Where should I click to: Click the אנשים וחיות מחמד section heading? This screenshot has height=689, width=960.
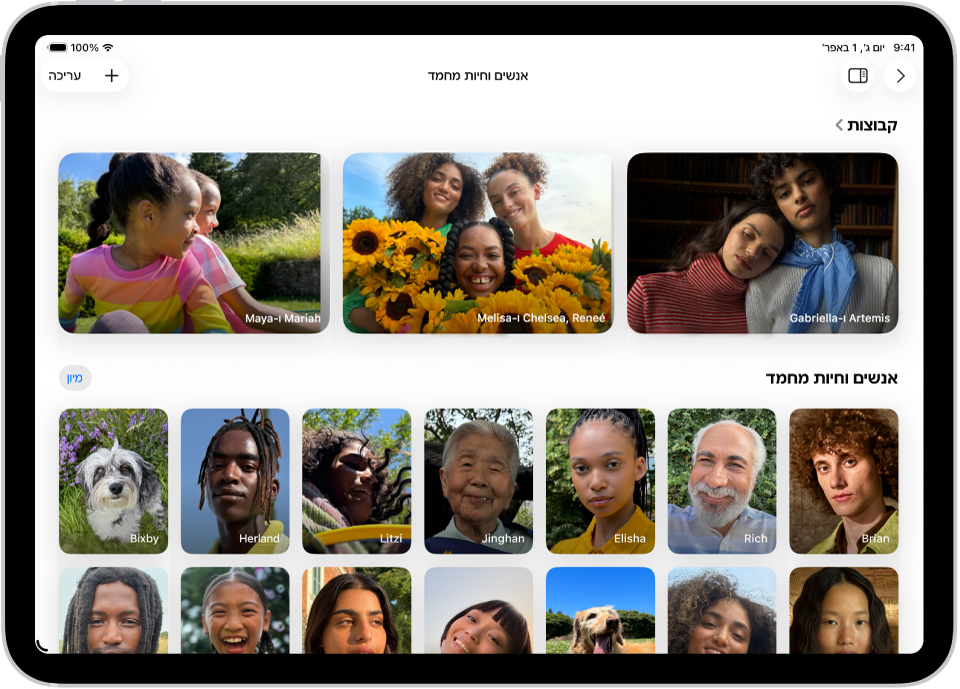[x=831, y=378]
